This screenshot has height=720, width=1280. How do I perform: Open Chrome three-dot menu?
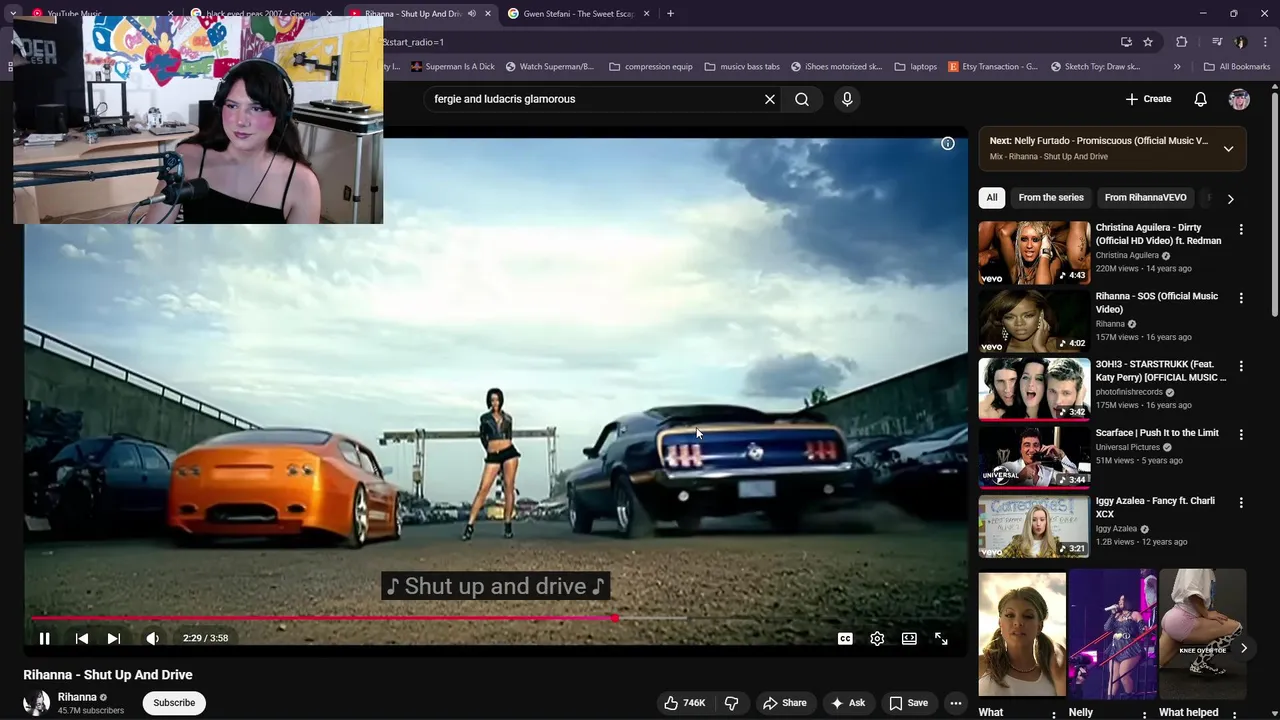point(1265,42)
